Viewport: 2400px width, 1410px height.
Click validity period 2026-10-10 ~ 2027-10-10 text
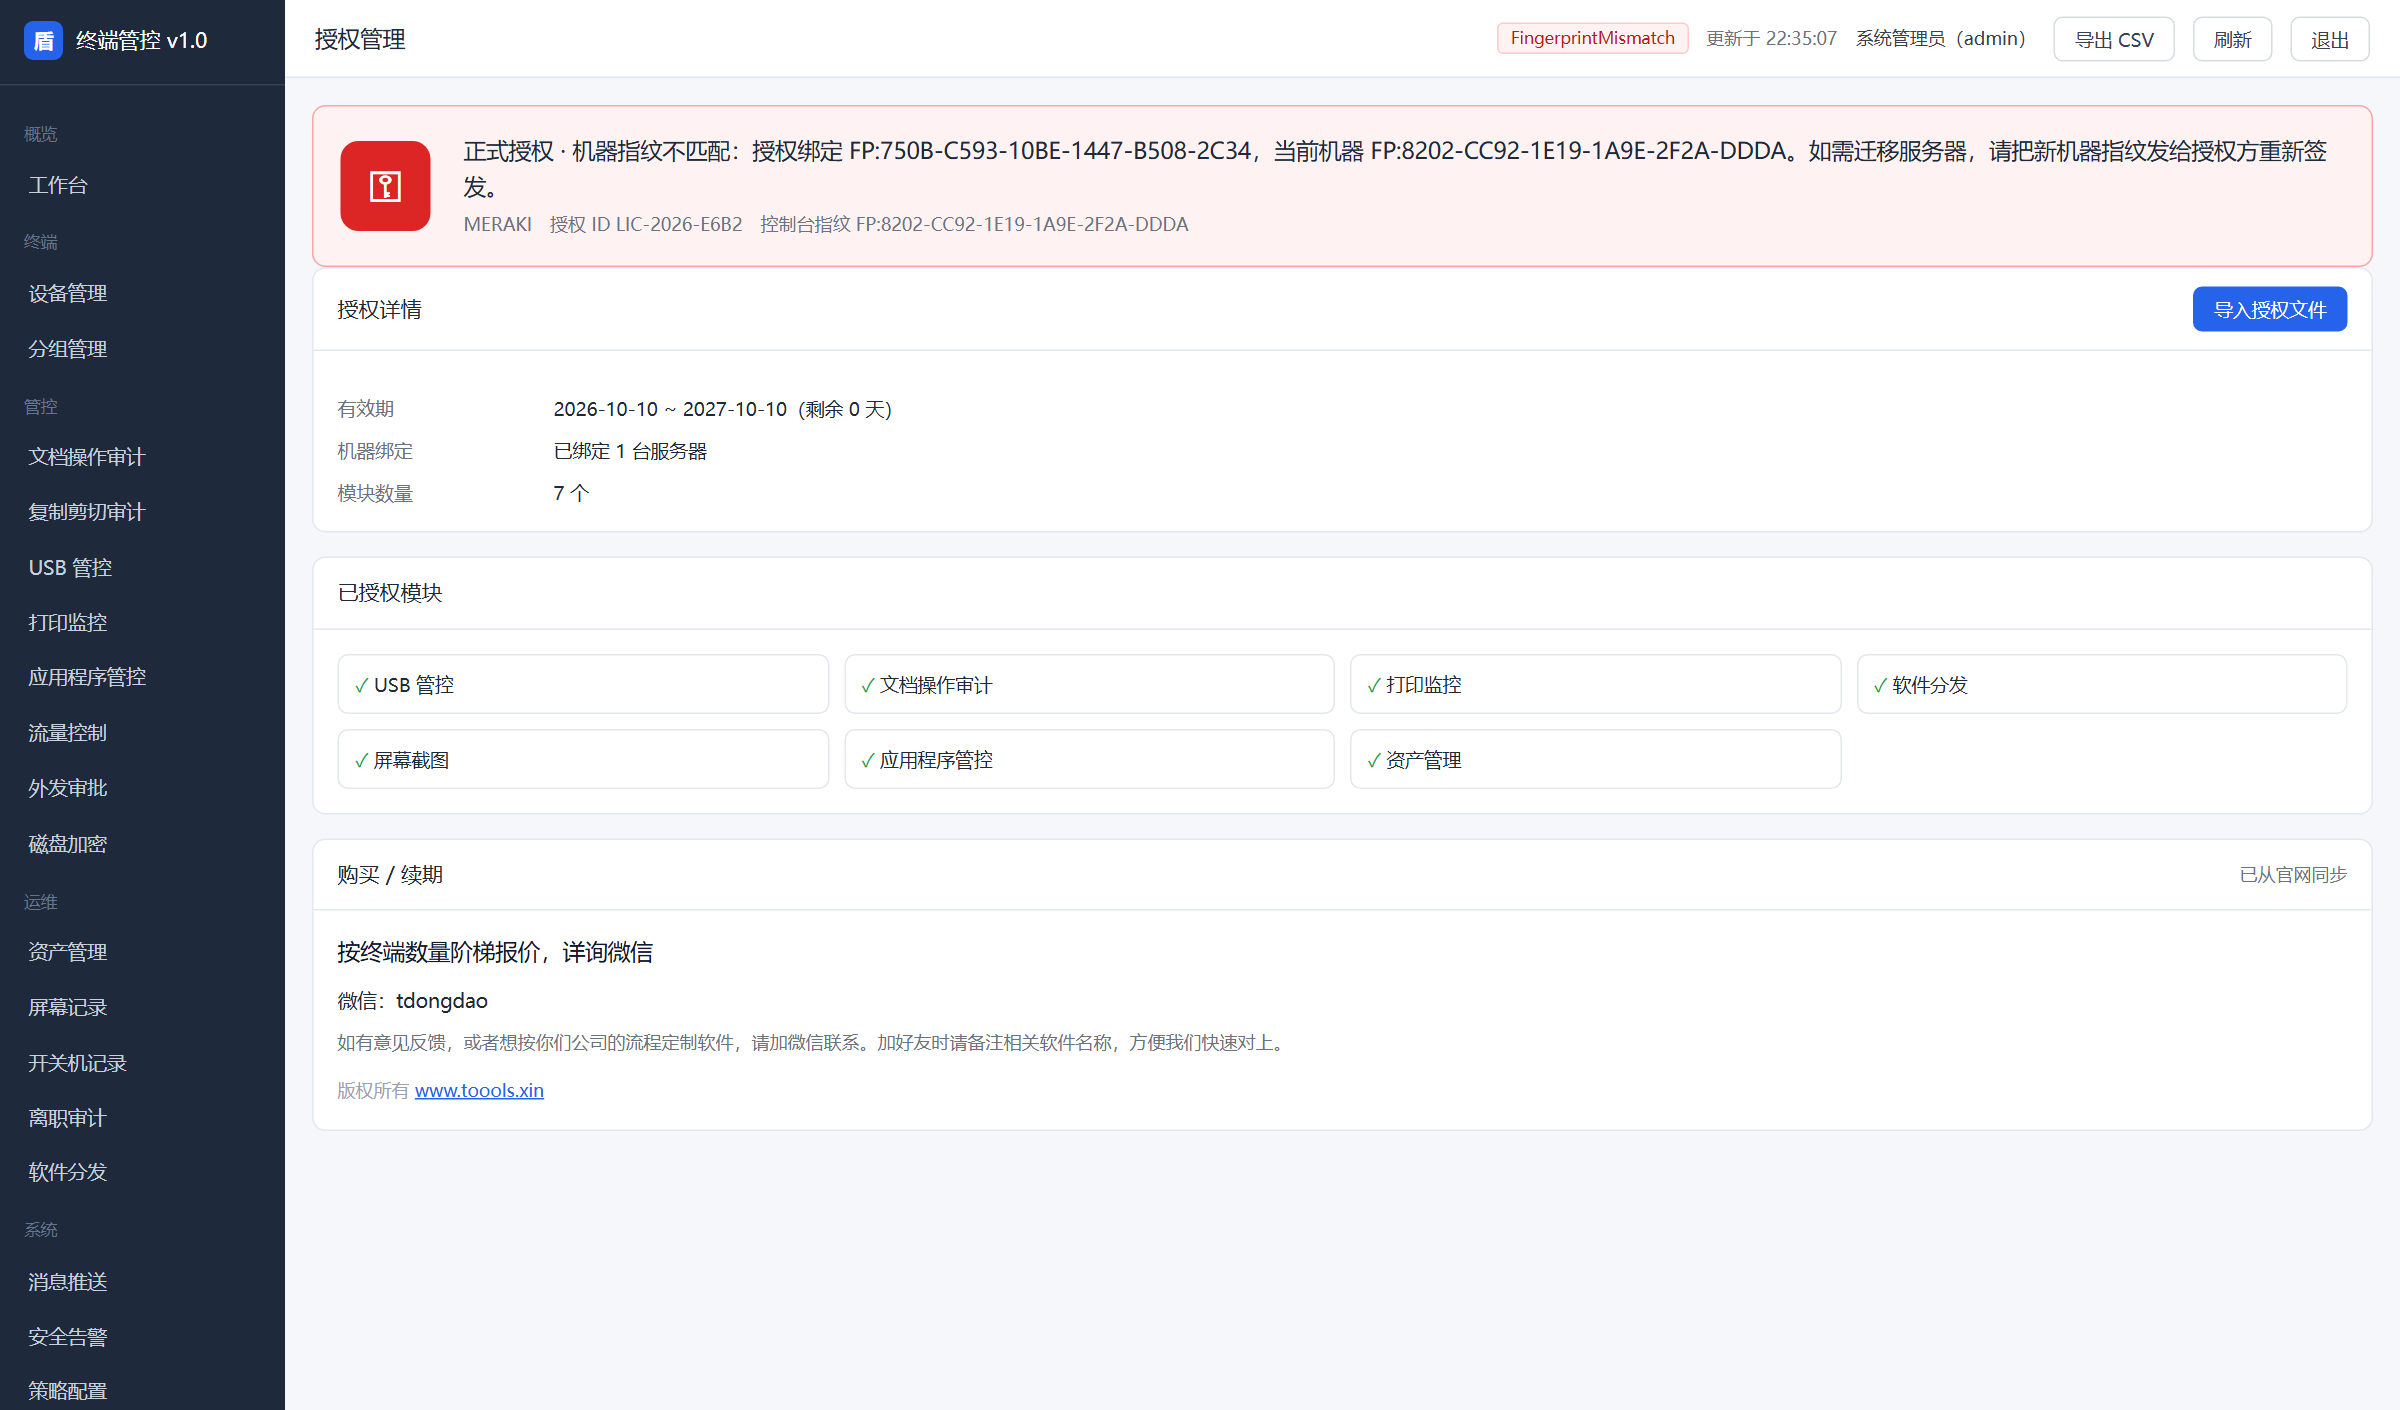tap(670, 409)
